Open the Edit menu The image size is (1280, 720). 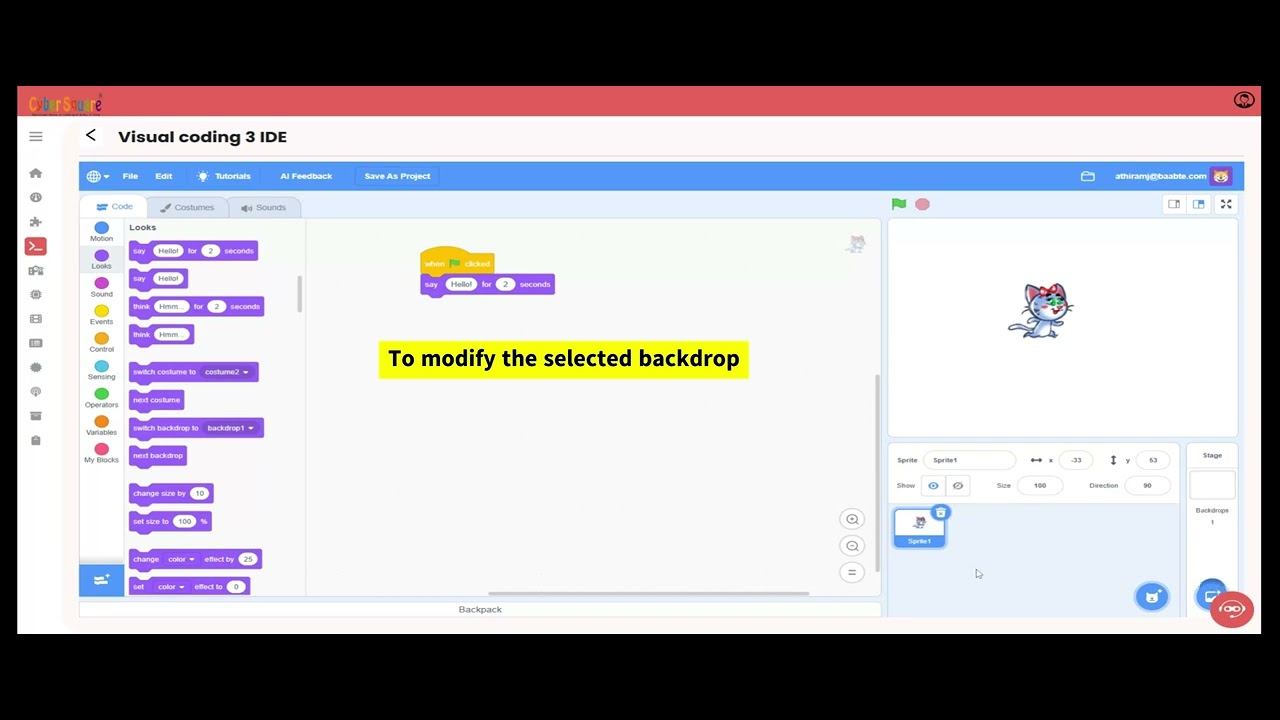tap(163, 176)
